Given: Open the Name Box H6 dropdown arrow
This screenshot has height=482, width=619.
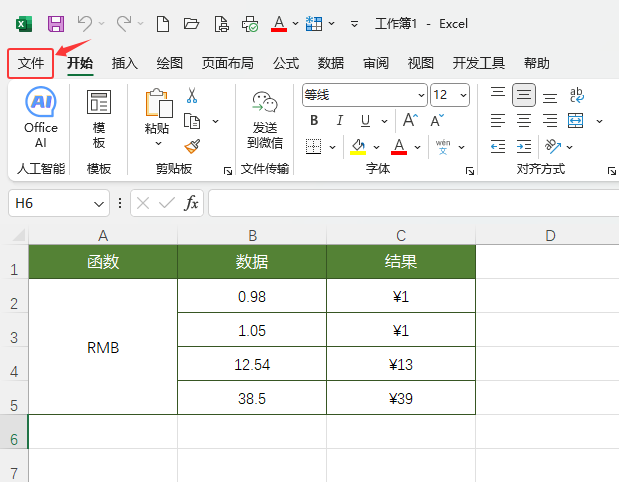Looking at the screenshot, I should (99, 204).
